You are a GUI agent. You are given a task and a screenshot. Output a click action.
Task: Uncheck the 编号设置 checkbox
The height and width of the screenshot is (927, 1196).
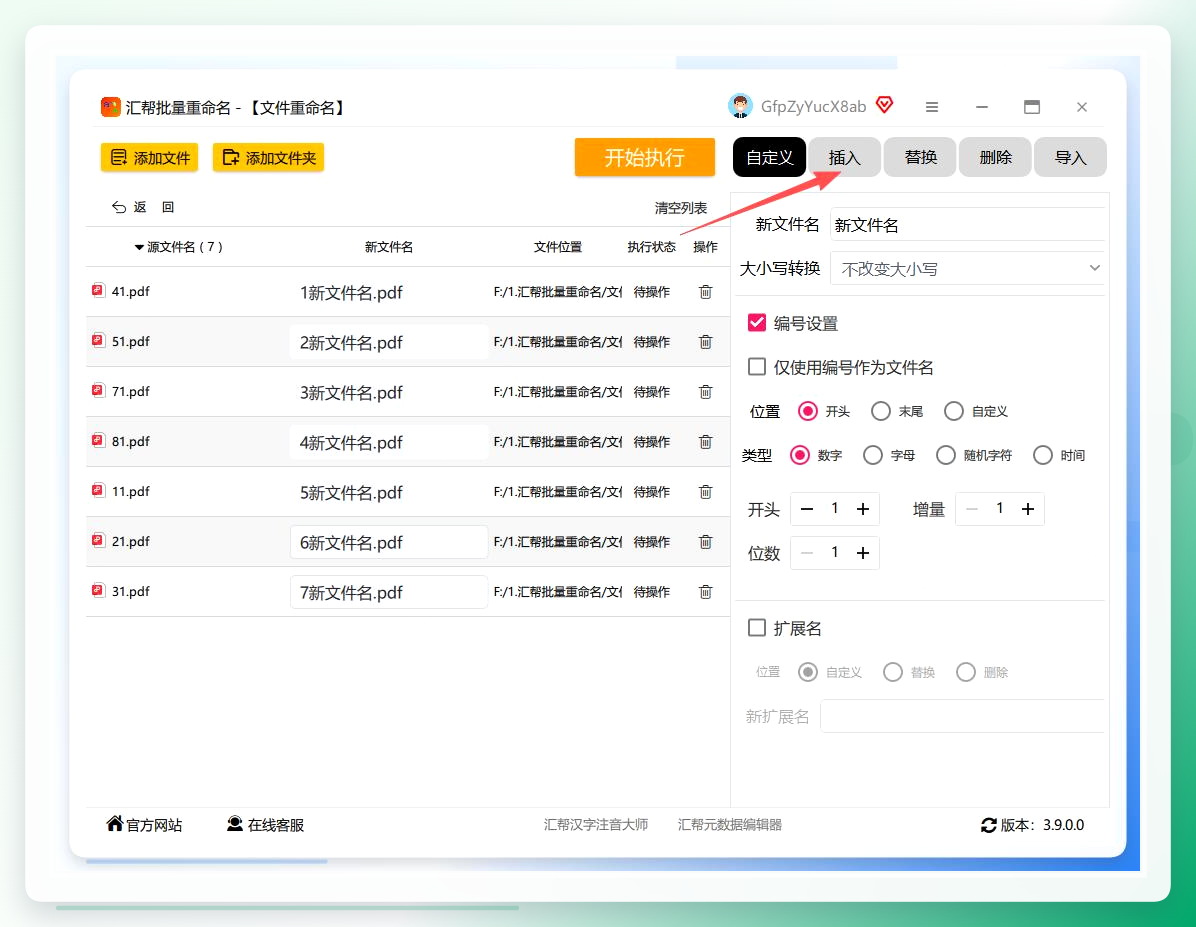[757, 323]
